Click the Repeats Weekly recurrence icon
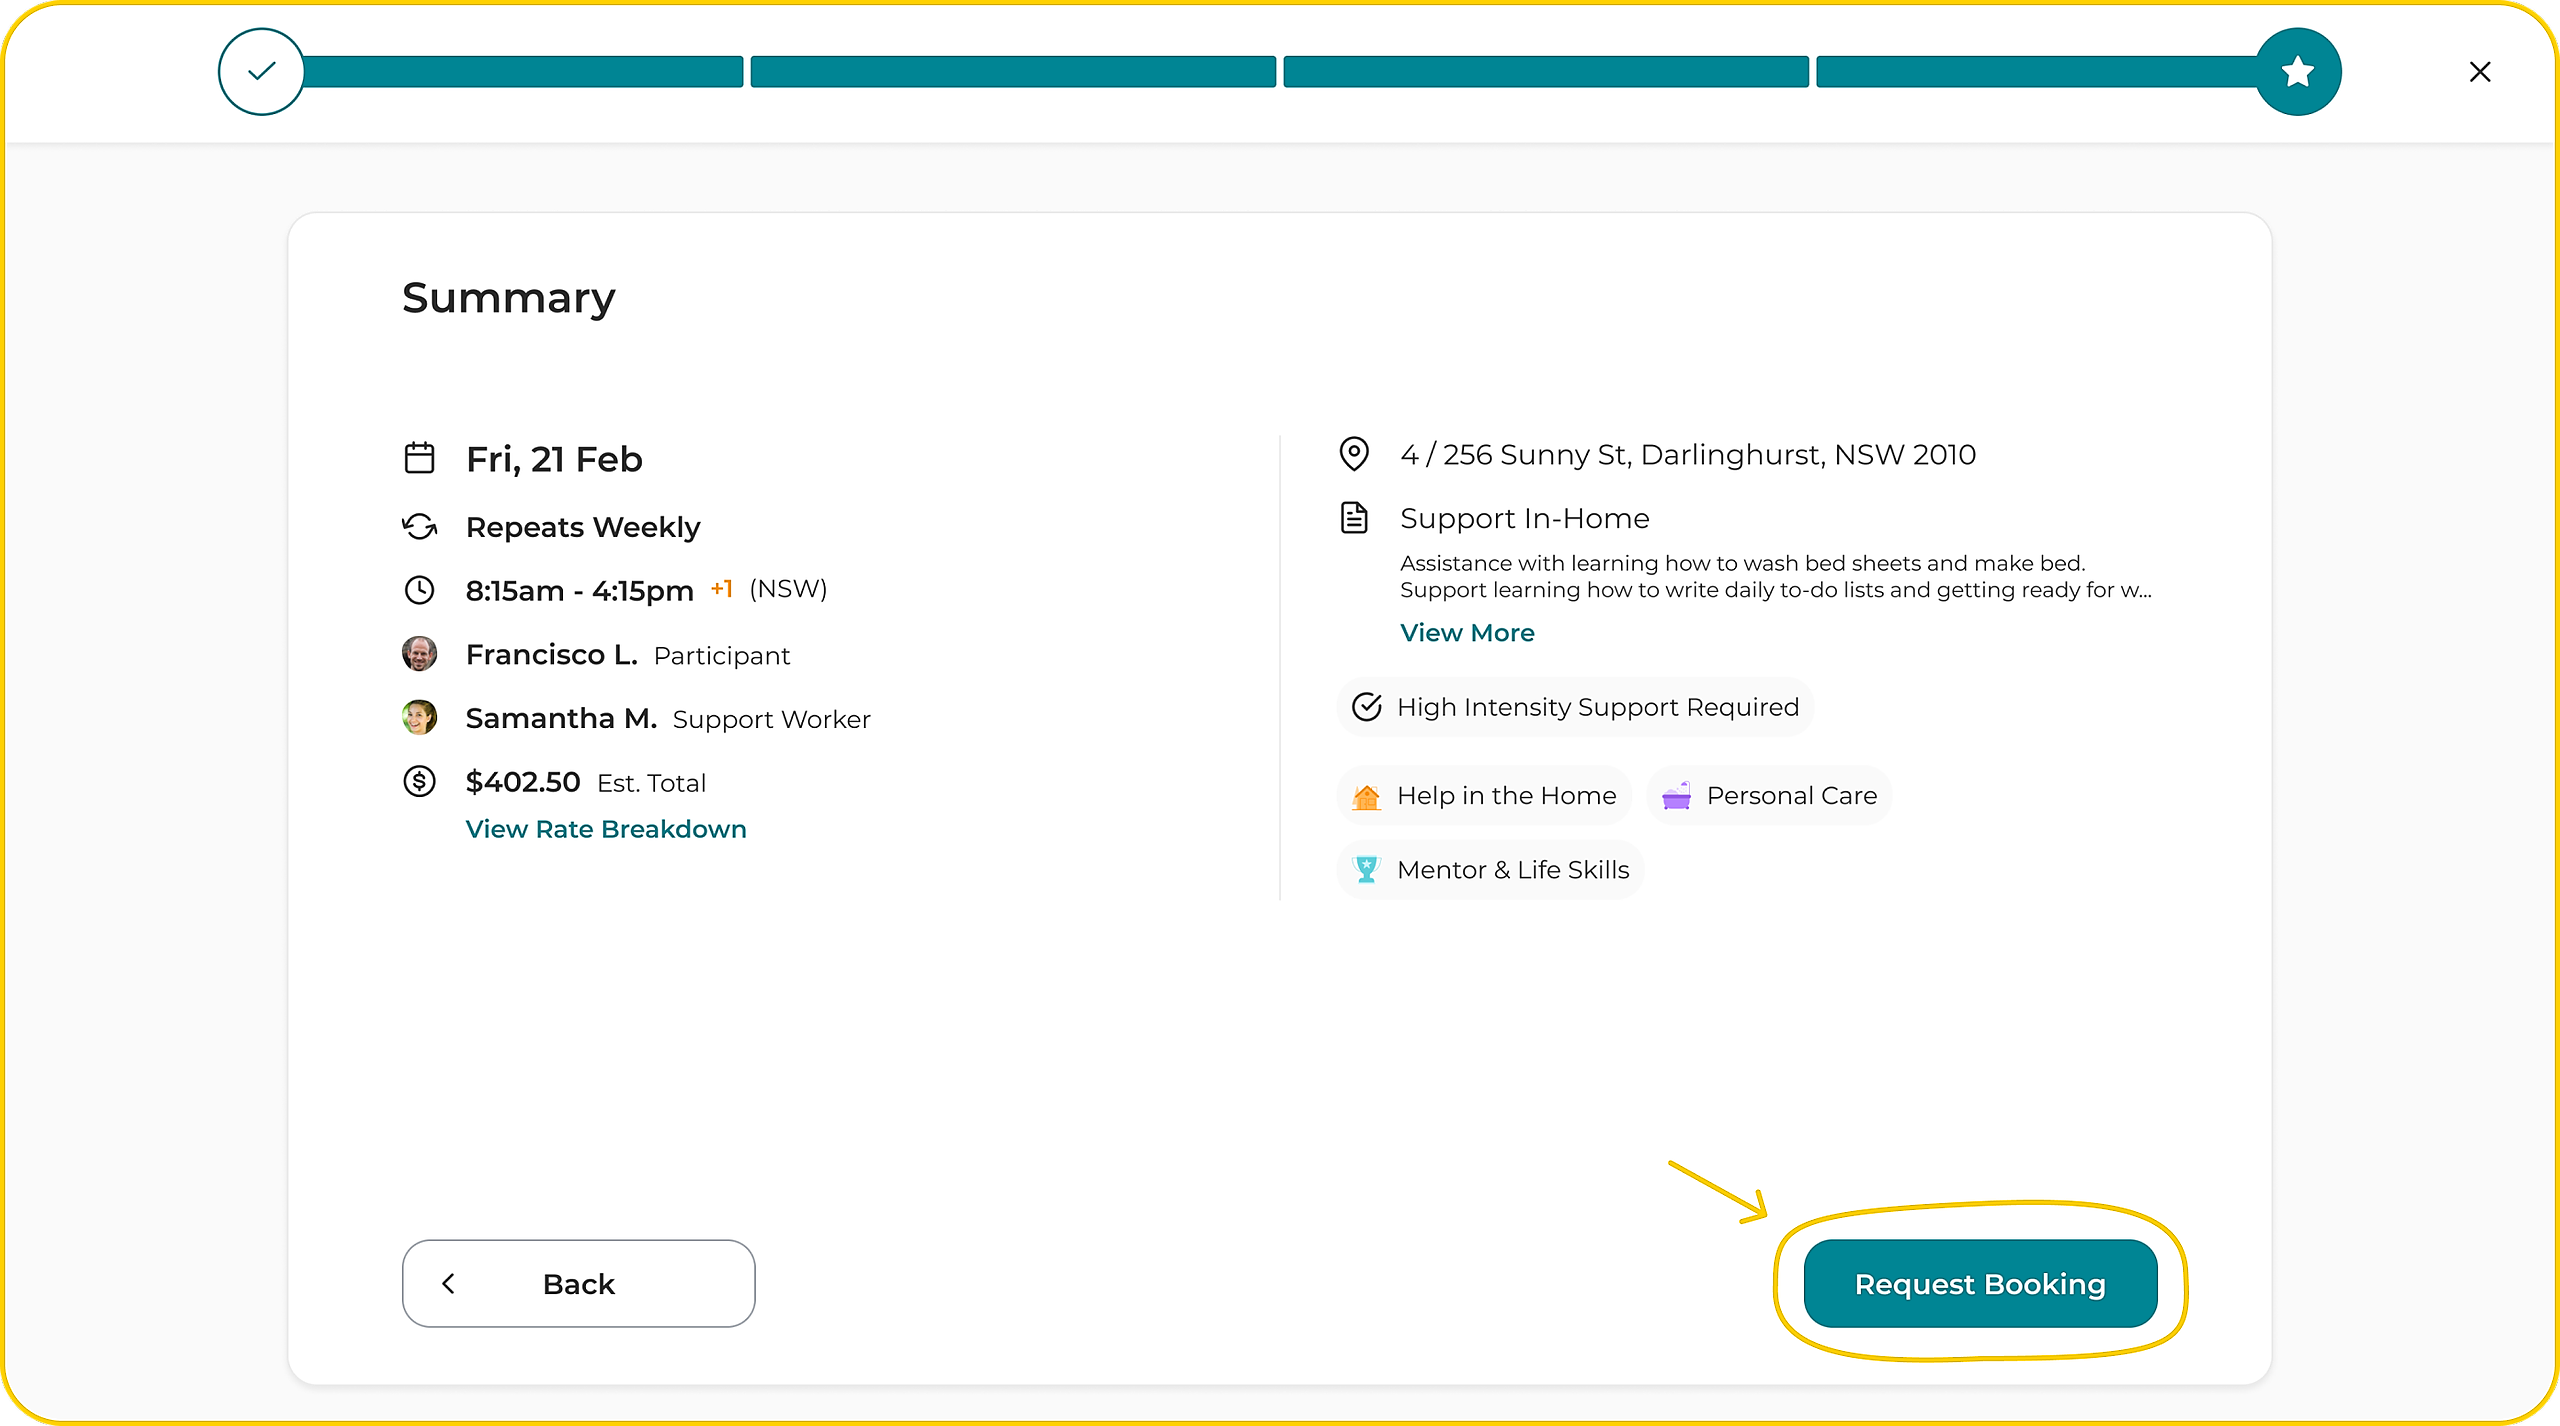The height and width of the screenshot is (1426, 2560). tap(419, 526)
